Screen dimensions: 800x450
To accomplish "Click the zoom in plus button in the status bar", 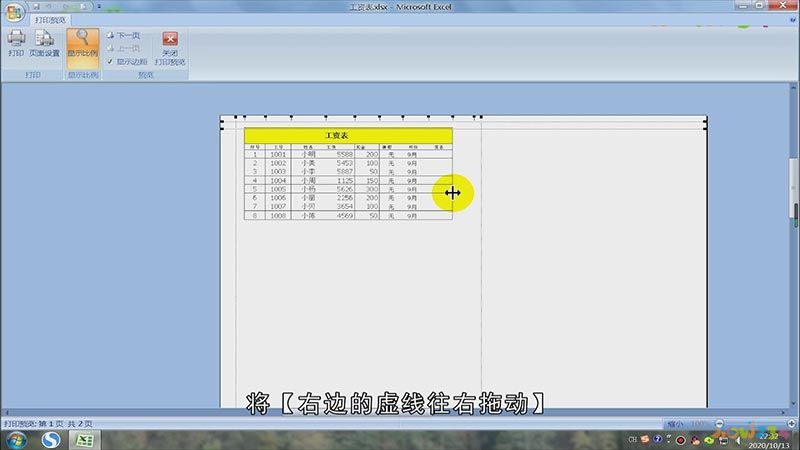I will click(791, 423).
